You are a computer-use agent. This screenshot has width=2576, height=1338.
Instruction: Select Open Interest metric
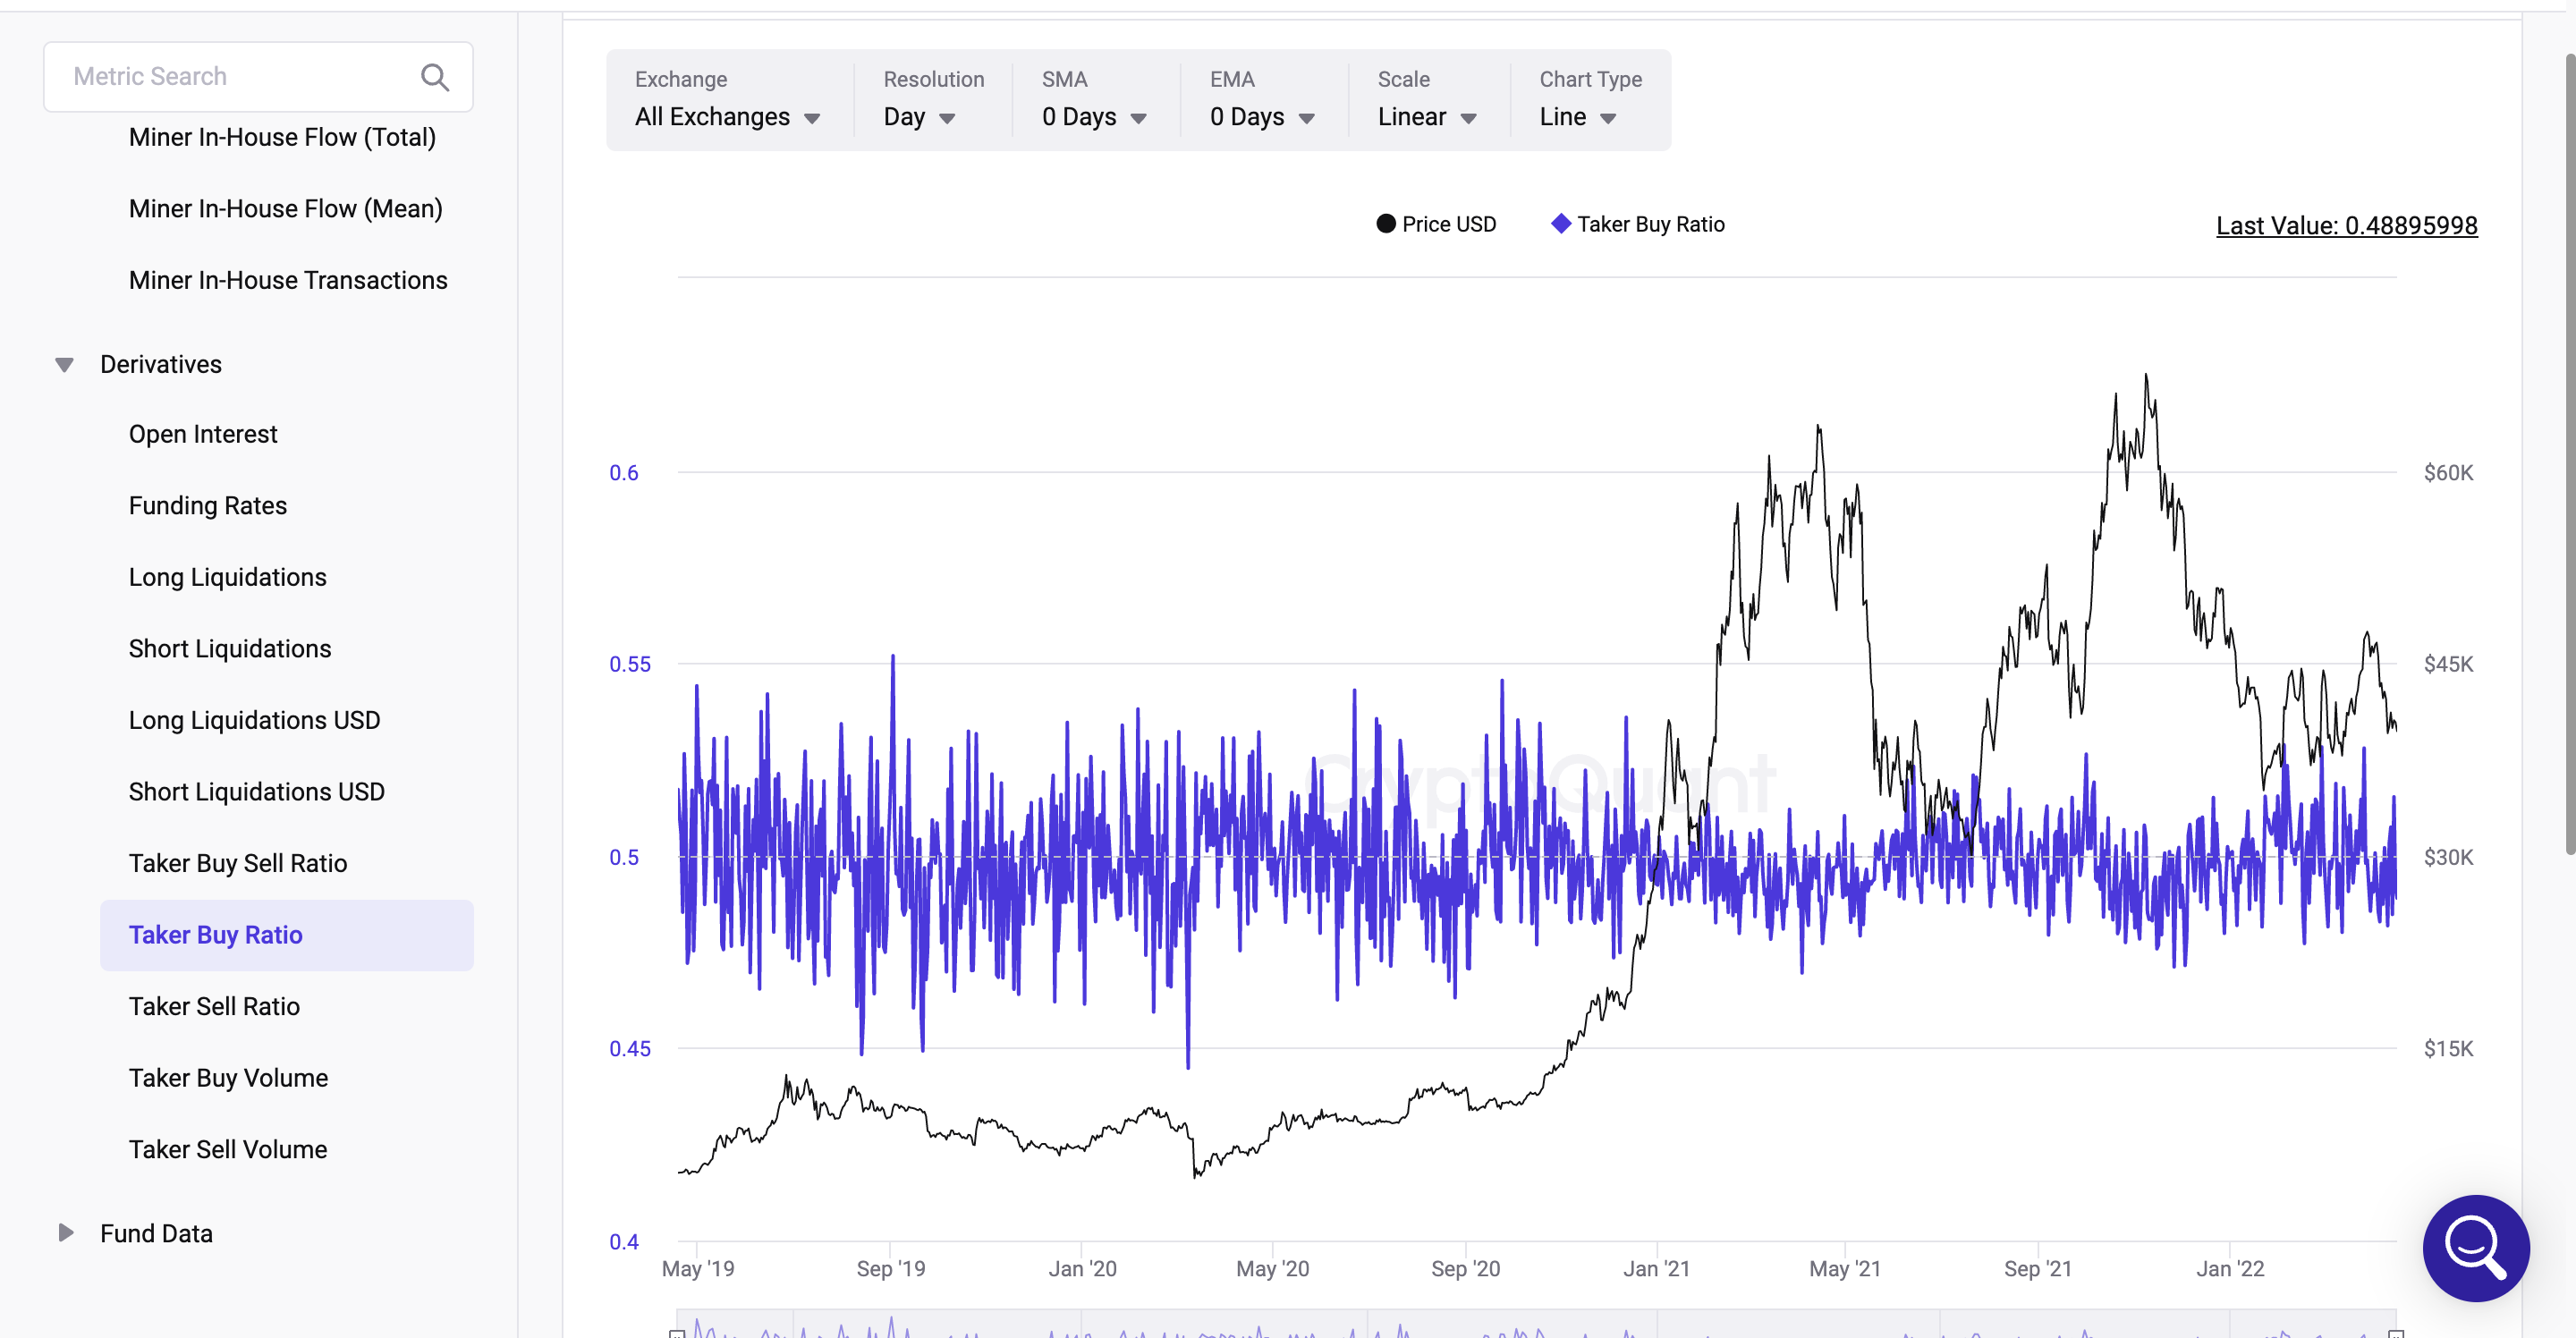(203, 434)
